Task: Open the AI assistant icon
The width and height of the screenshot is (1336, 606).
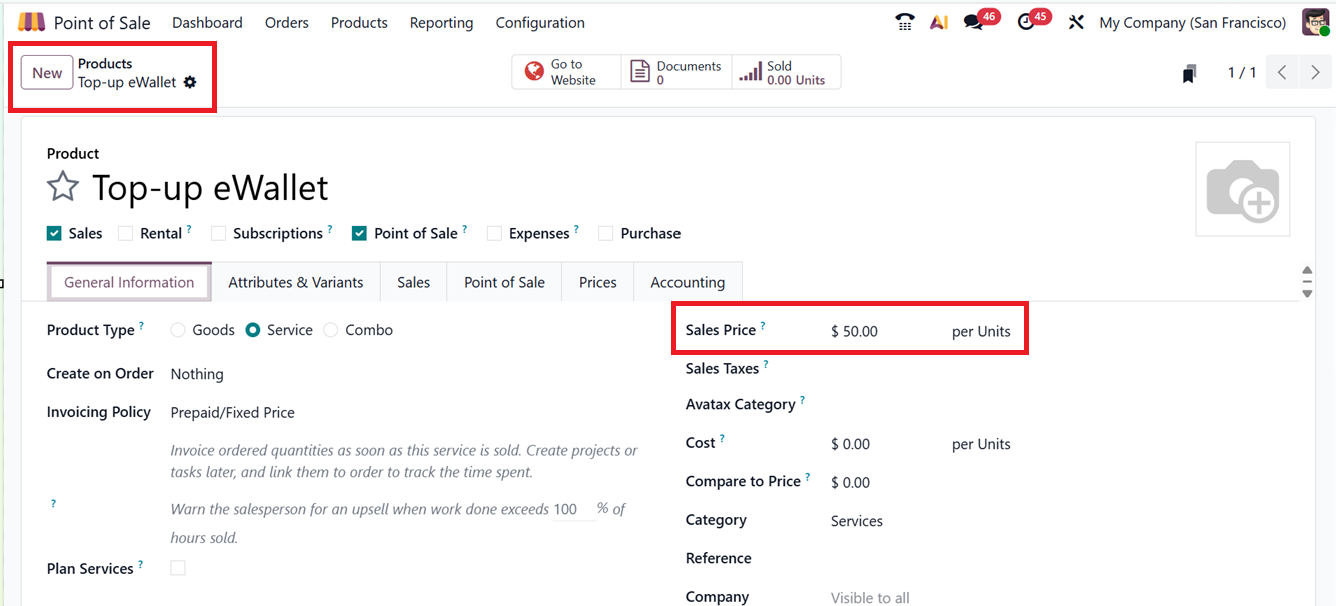Action: (x=938, y=22)
